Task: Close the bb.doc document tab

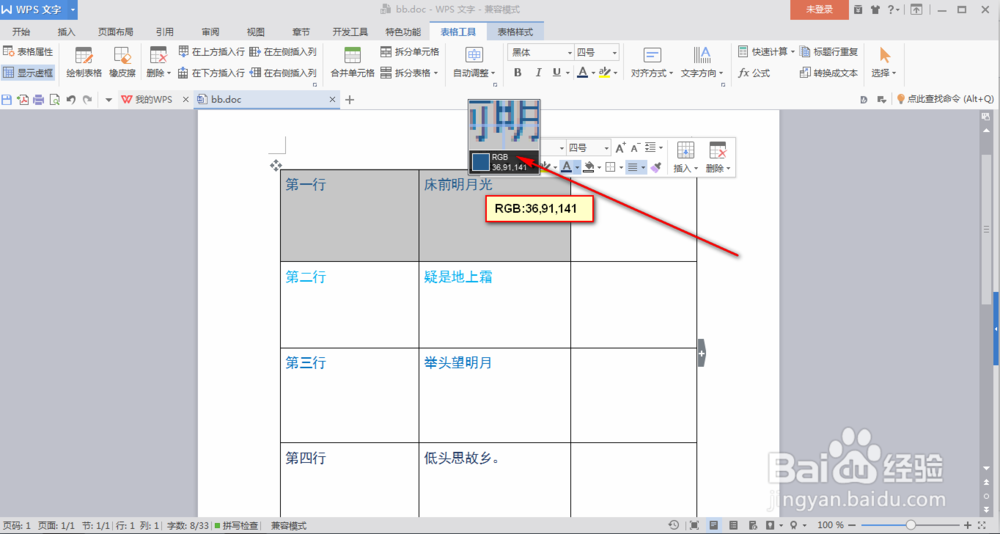Action: pos(332,100)
